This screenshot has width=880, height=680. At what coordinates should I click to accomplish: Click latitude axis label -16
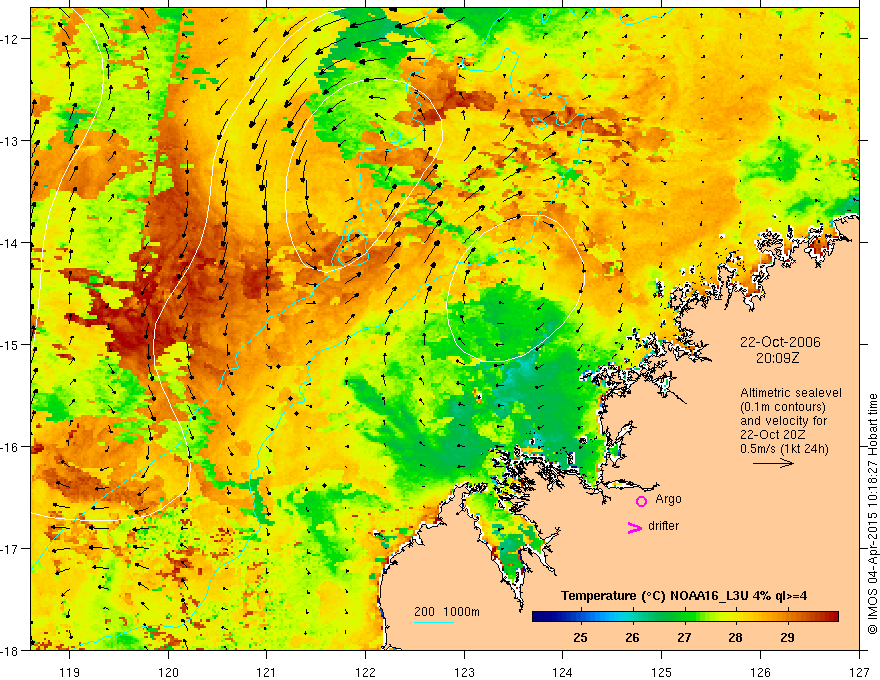pos(11,447)
